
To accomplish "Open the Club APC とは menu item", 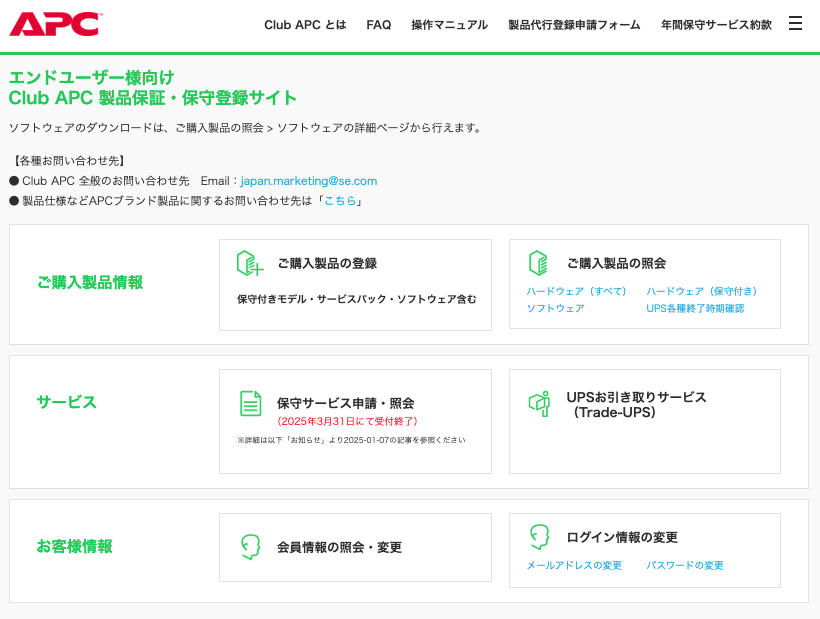I will (305, 25).
